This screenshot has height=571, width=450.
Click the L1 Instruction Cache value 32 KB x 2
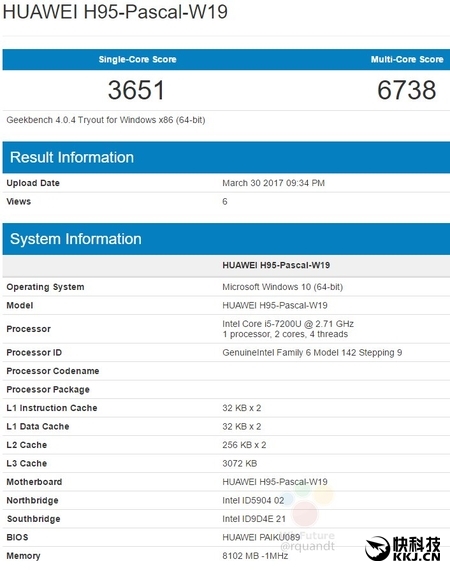click(242, 408)
